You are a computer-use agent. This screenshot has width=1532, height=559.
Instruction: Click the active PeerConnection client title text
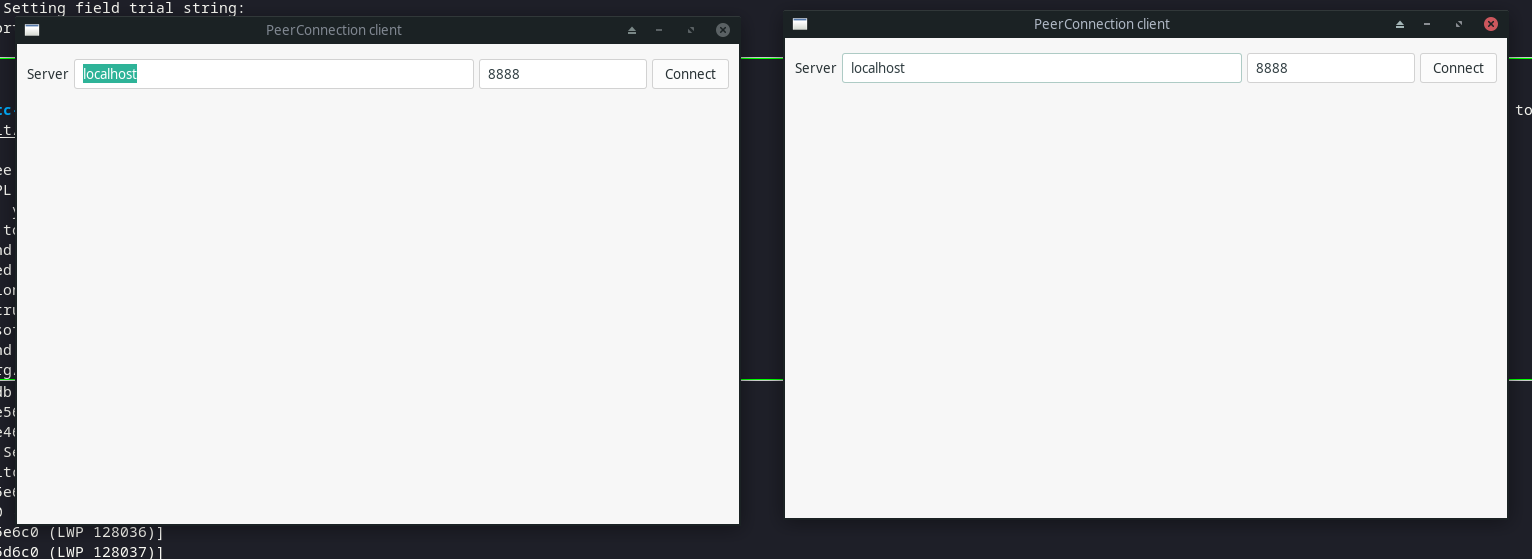click(x=1101, y=24)
